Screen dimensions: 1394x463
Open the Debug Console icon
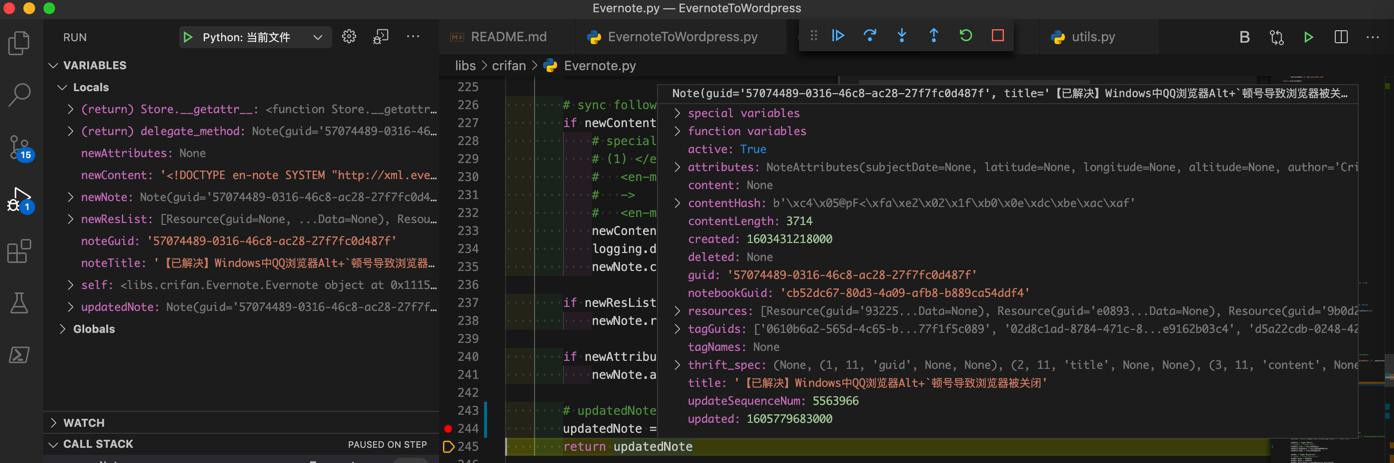tap(381, 37)
